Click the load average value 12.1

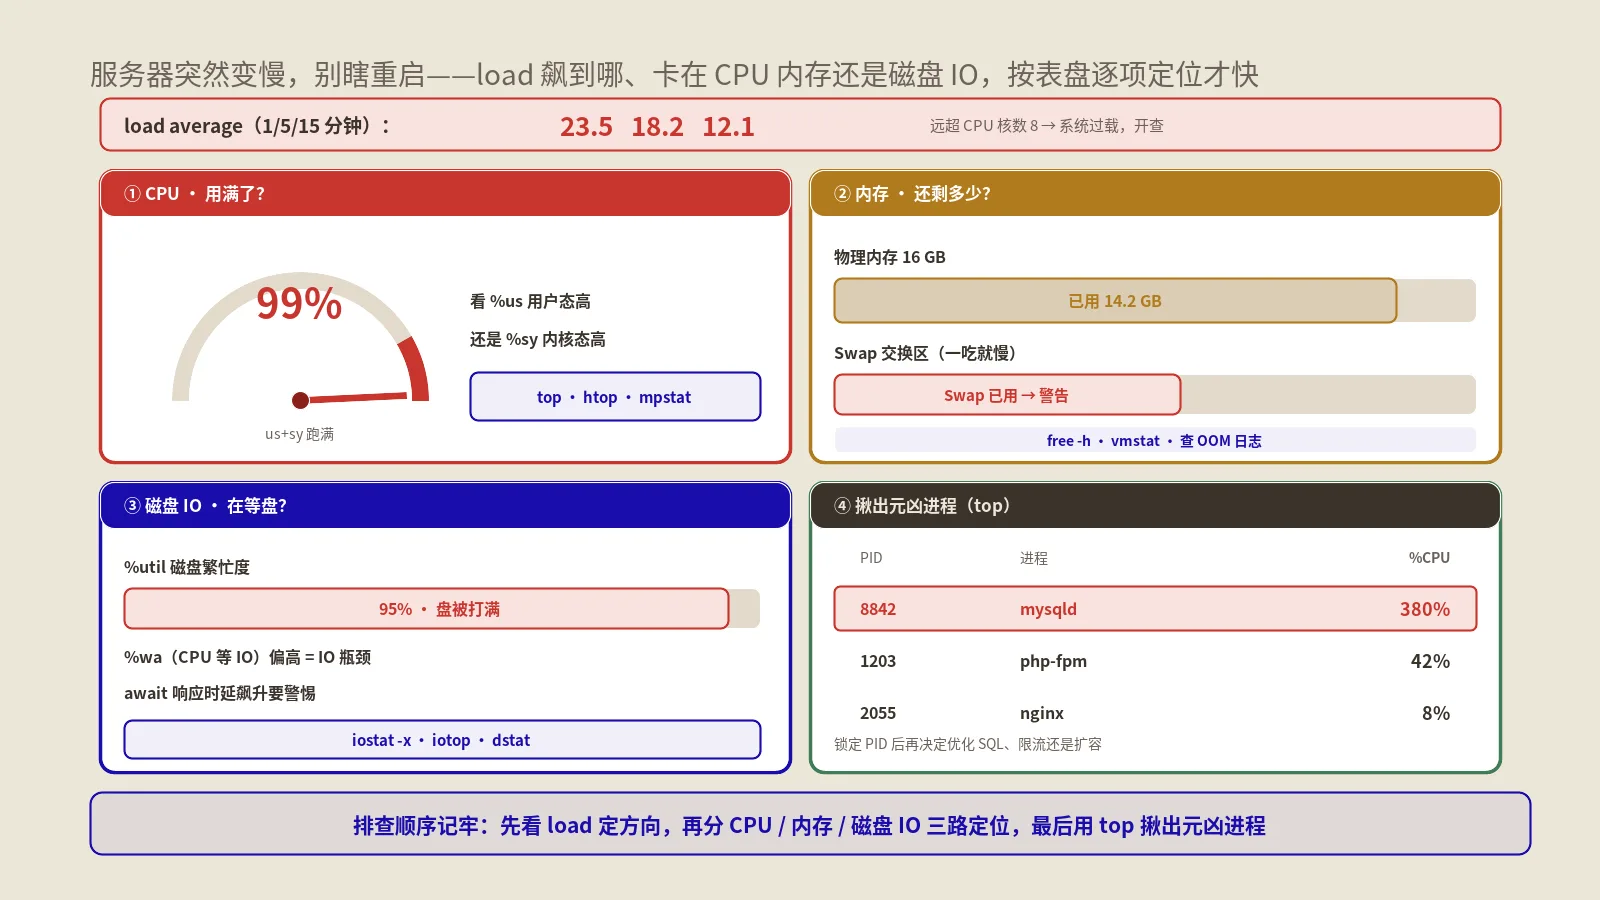click(728, 127)
